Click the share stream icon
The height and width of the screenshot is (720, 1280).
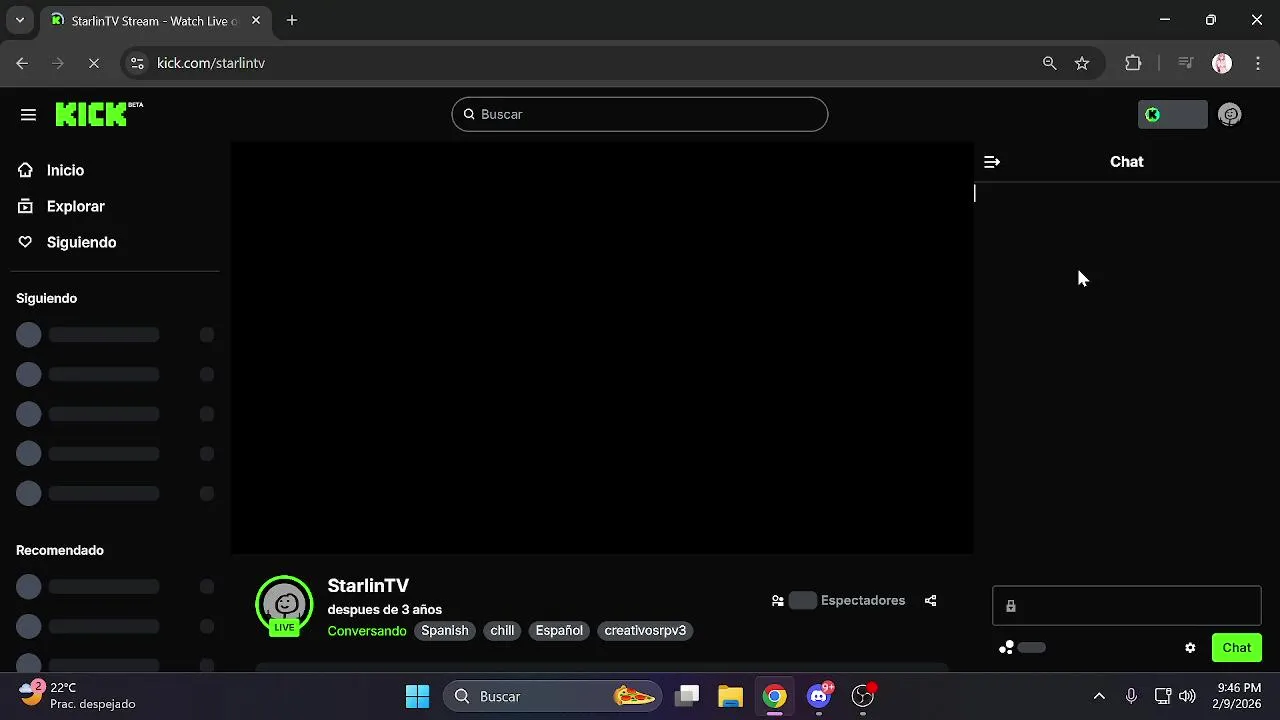[931, 601]
